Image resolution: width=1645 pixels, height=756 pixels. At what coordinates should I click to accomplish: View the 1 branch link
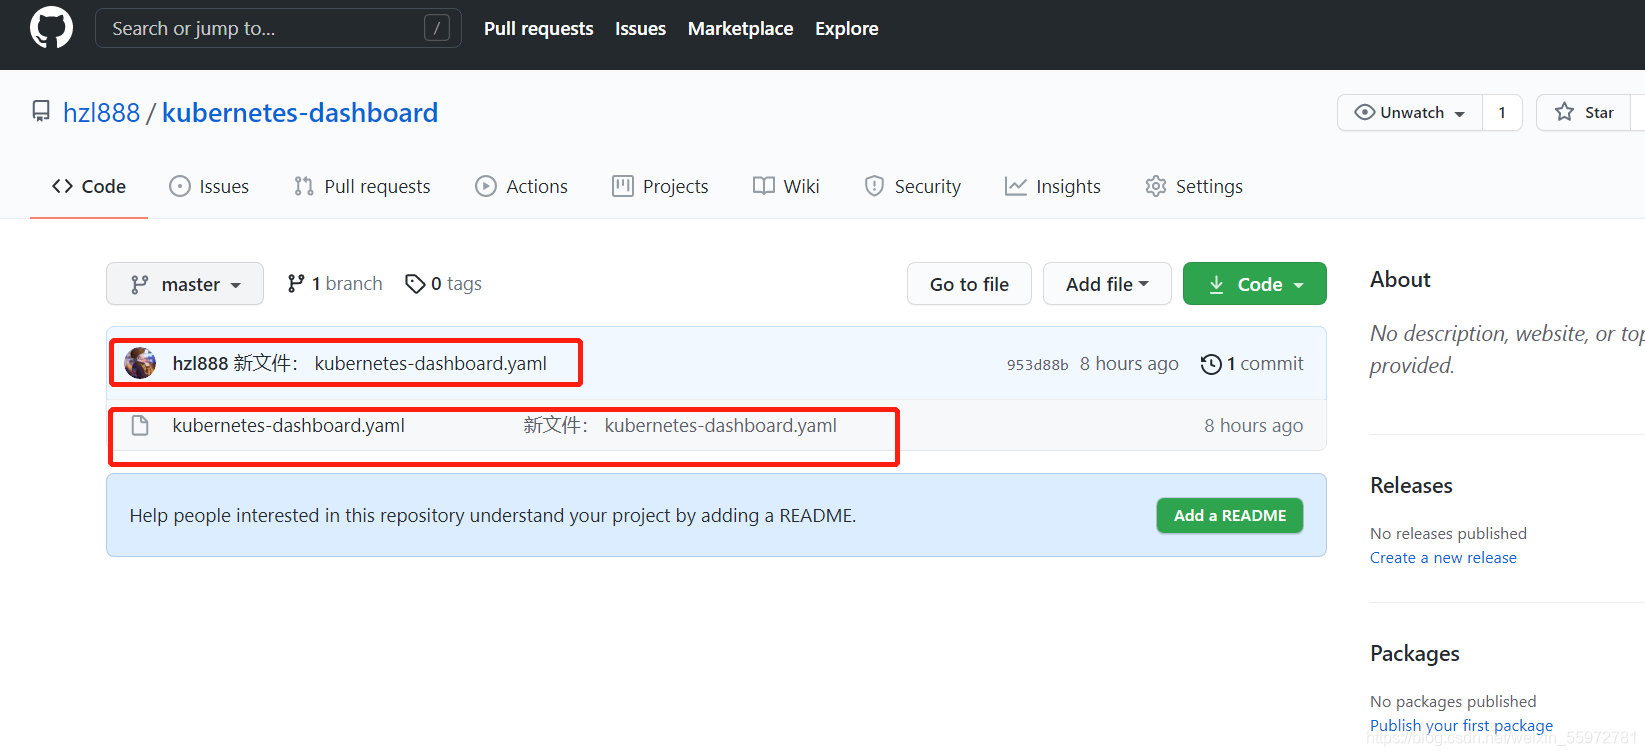pos(335,284)
